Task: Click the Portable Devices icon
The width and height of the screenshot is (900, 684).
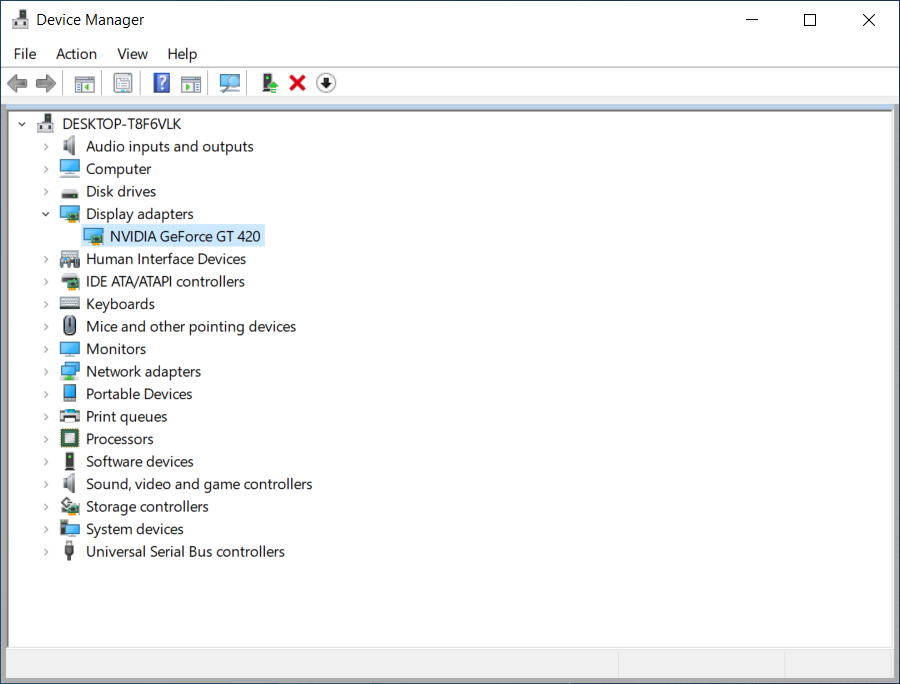Action: tap(69, 394)
